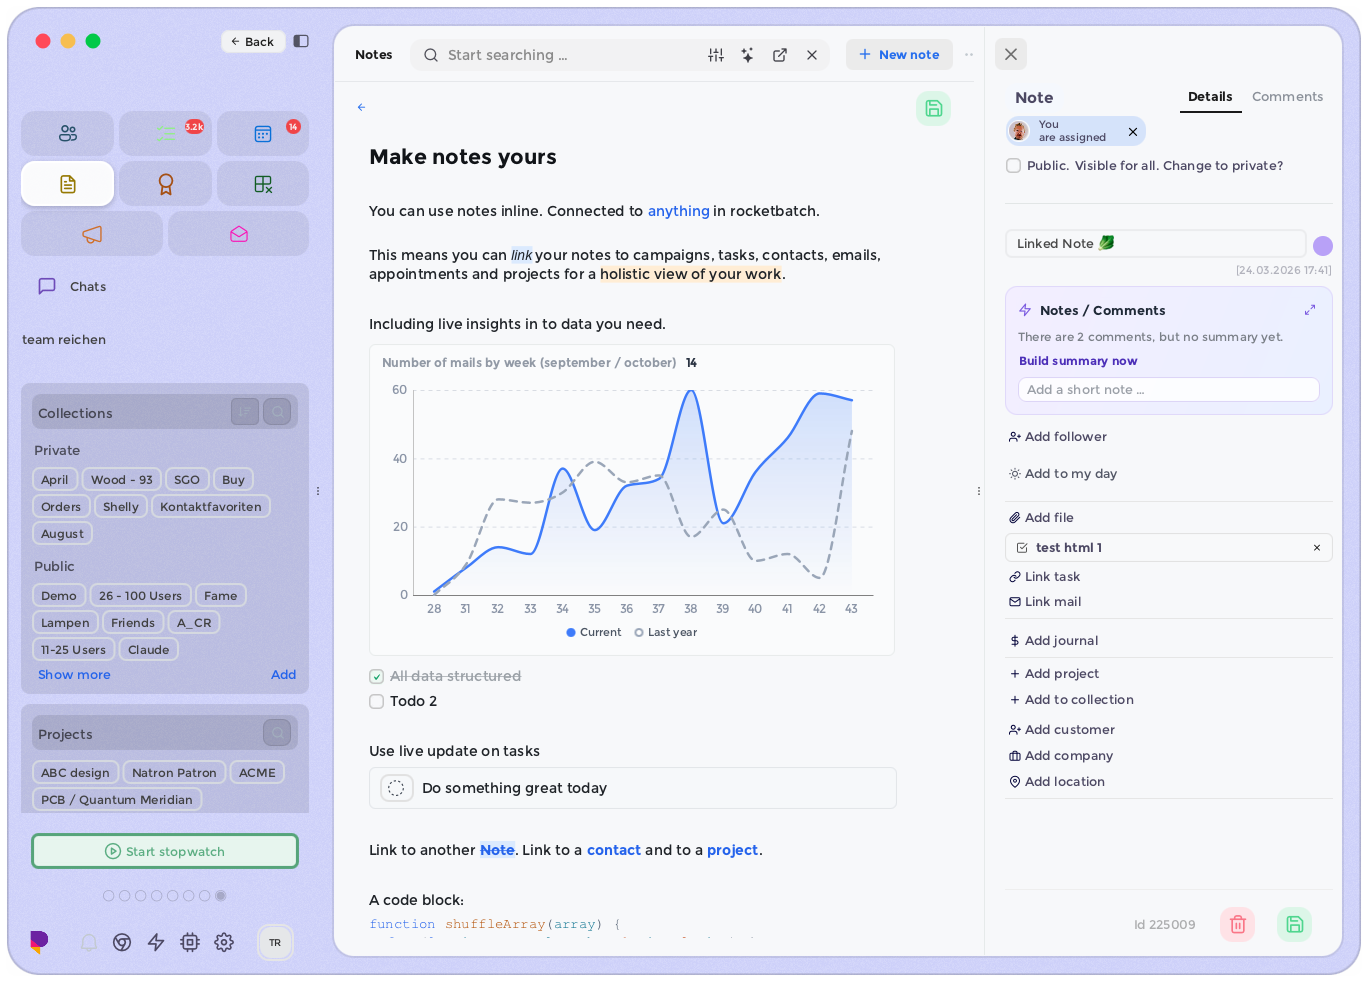Screen dimensions: 1368x982
Task: Open the Calendar module with badge 14
Action: point(263,133)
